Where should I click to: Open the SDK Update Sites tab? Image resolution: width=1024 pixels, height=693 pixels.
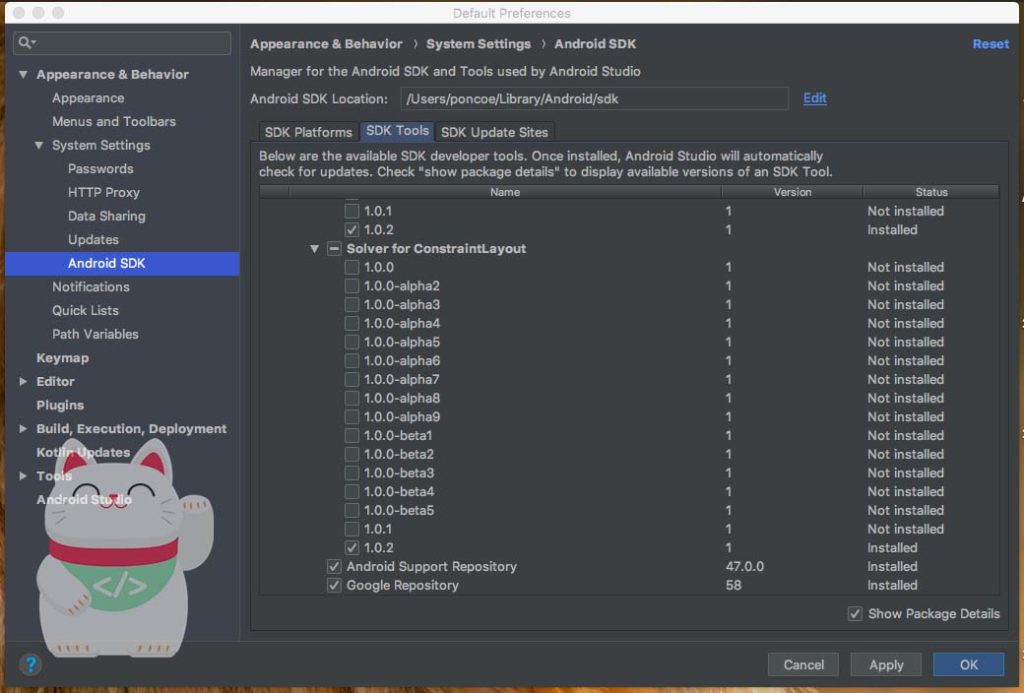(494, 132)
